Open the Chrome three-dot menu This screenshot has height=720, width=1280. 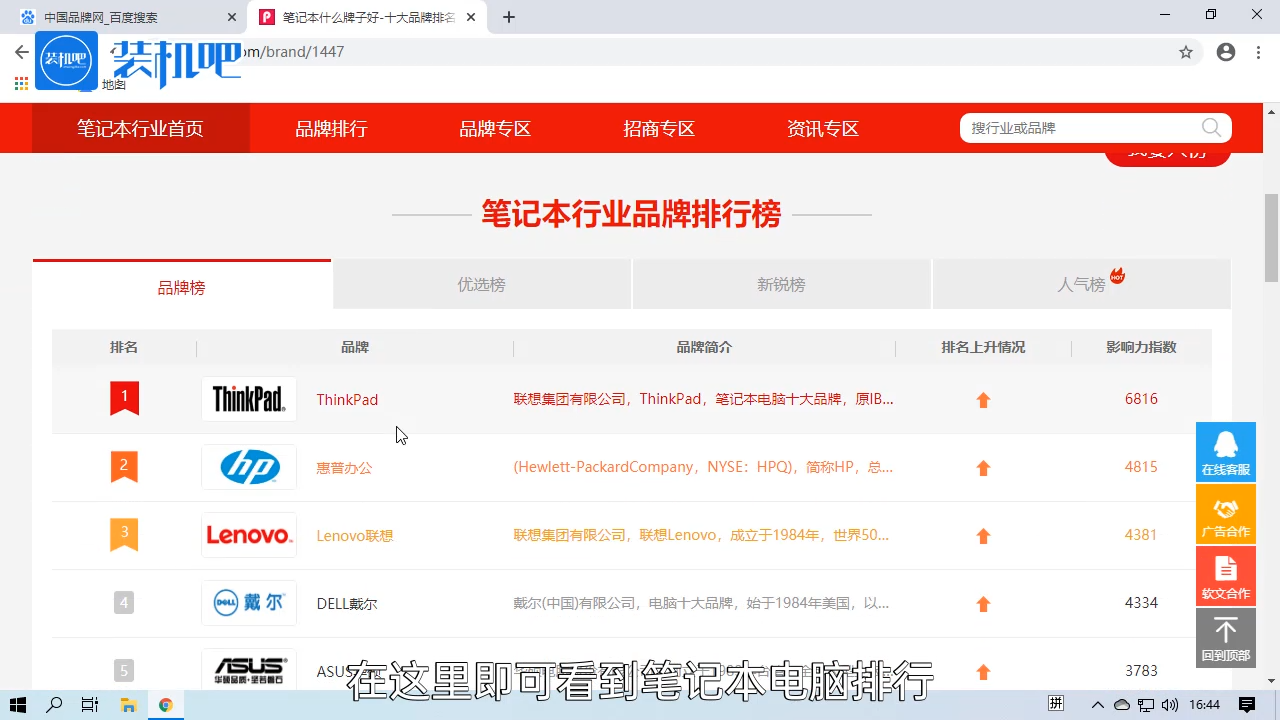pos(1258,51)
